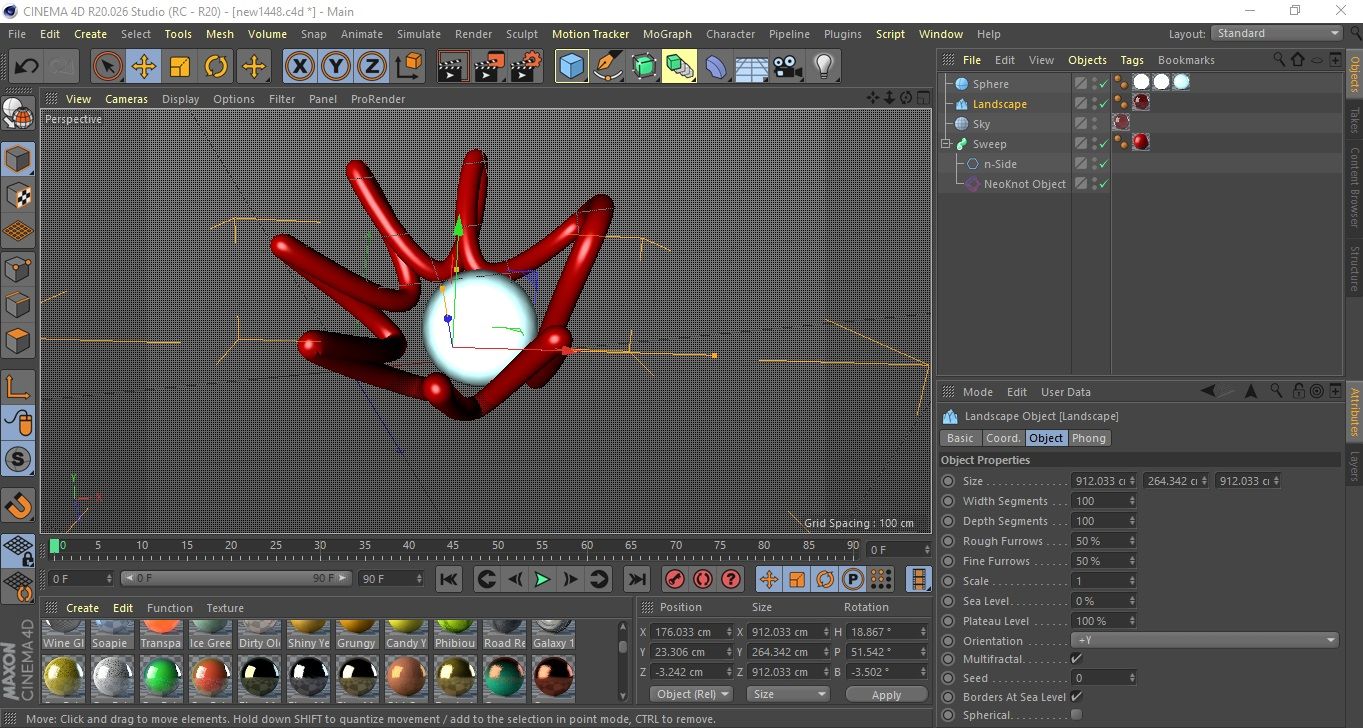Enable the Spherical checkbox
Image resolution: width=1363 pixels, height=728 pixels.
(x=1076, y=715)
